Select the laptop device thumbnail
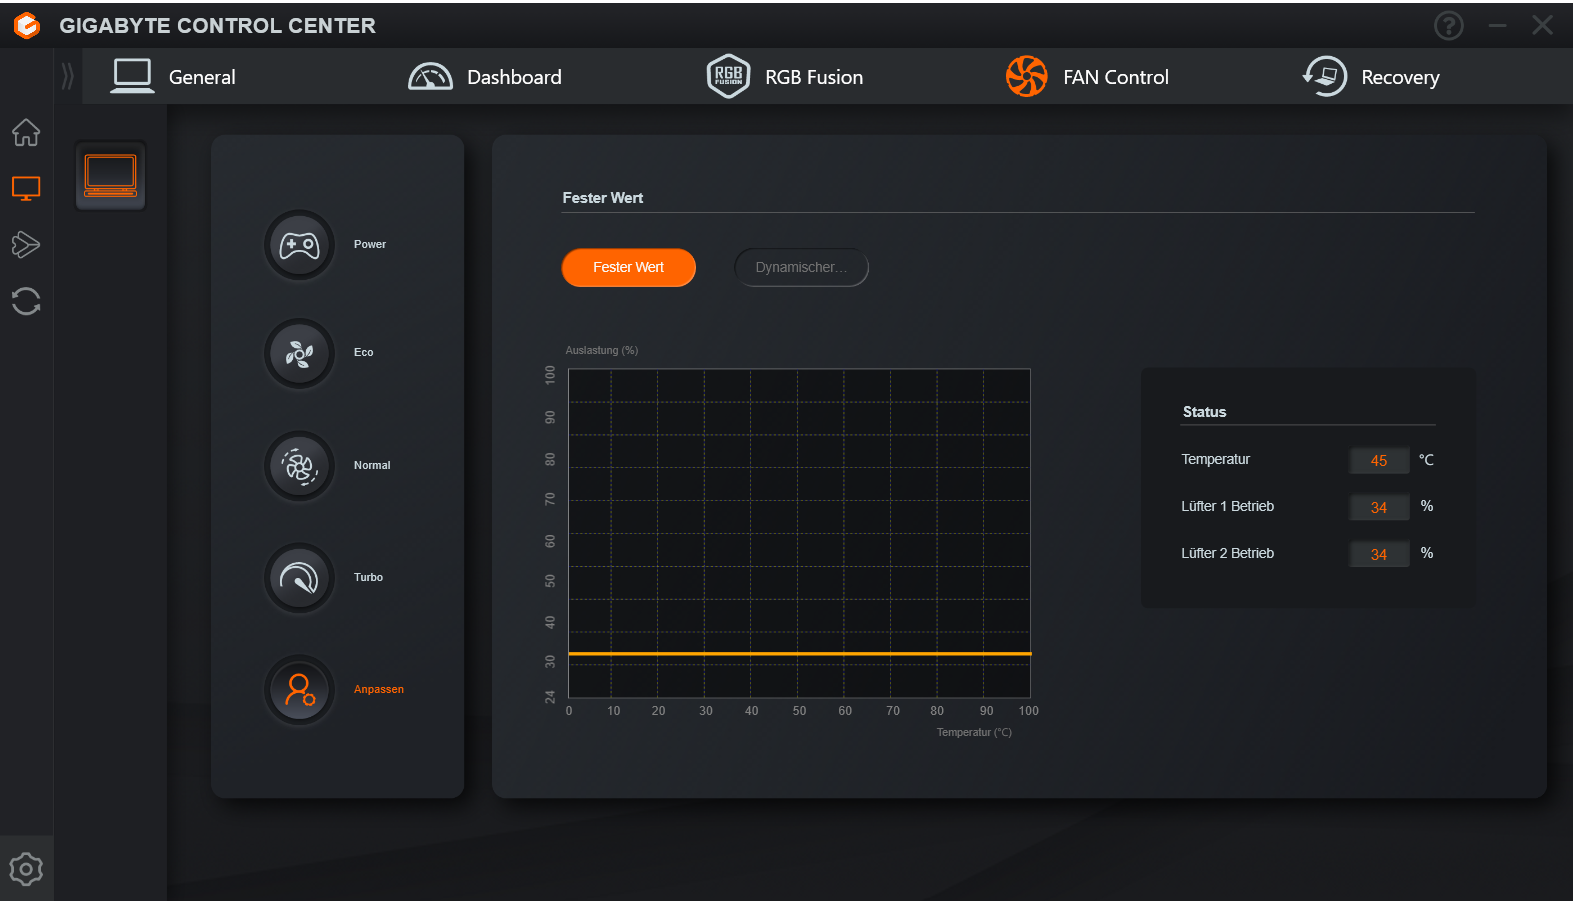This screenshot has height=901, width=1573. [x=111, y=176]
